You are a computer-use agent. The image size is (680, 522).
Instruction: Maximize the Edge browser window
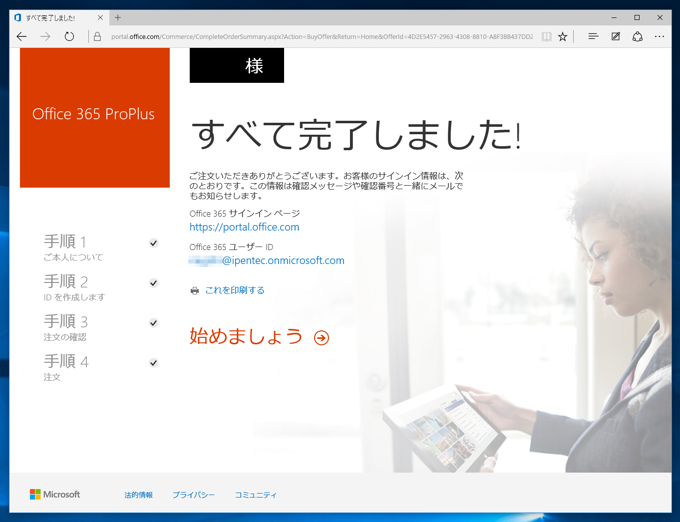(637, 18)
